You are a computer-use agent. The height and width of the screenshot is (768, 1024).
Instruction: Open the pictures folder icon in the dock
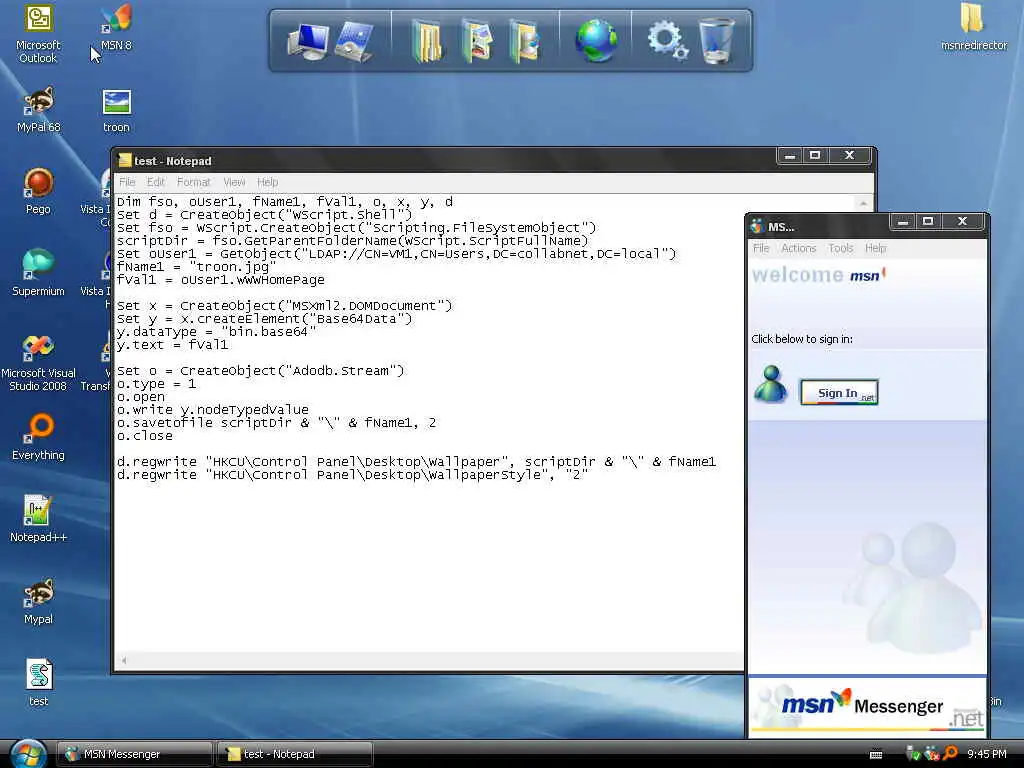pyautogui.click(x=477, y=41)
